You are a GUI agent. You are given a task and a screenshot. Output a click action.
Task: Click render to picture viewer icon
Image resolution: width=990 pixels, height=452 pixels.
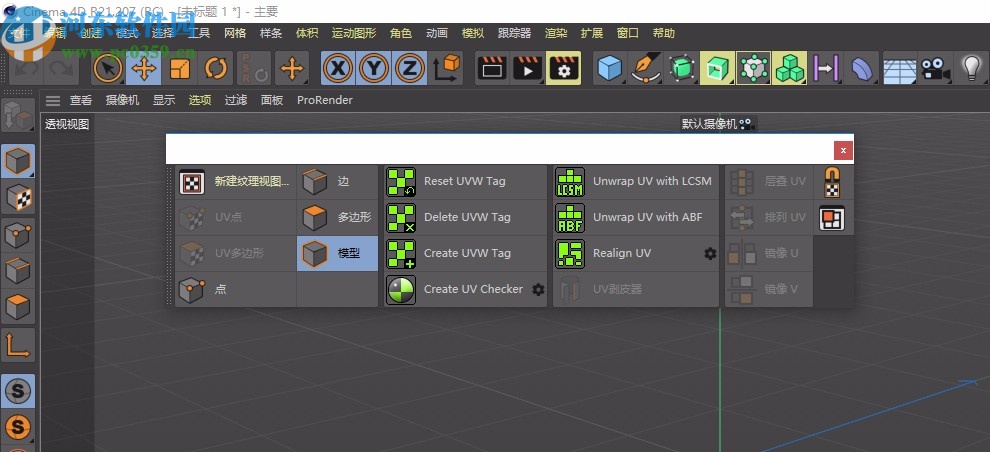pos(528,68)
